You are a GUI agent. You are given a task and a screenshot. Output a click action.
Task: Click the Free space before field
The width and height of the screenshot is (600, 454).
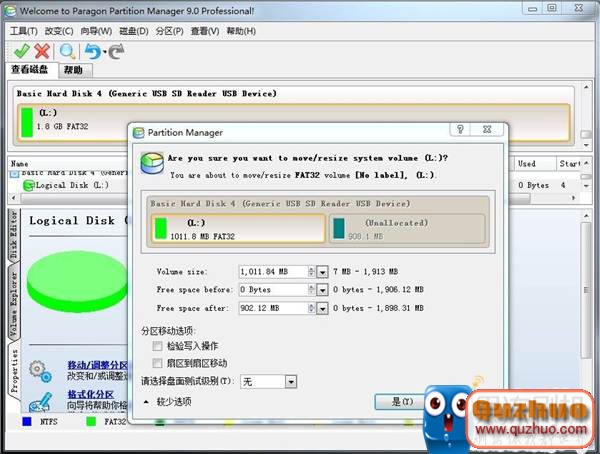[273, 290]
